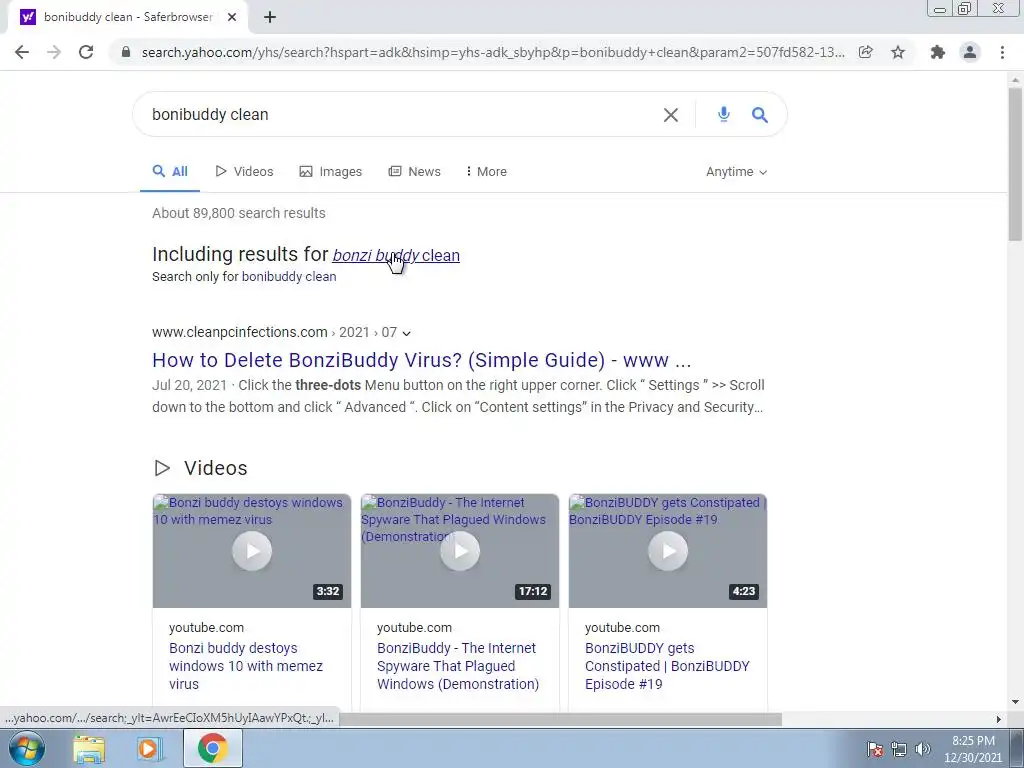Viewport: 1024px width, 768px height.
Task: Play the 4:23 BonziBUDDY Constipated video
Action: pos(667,551)
